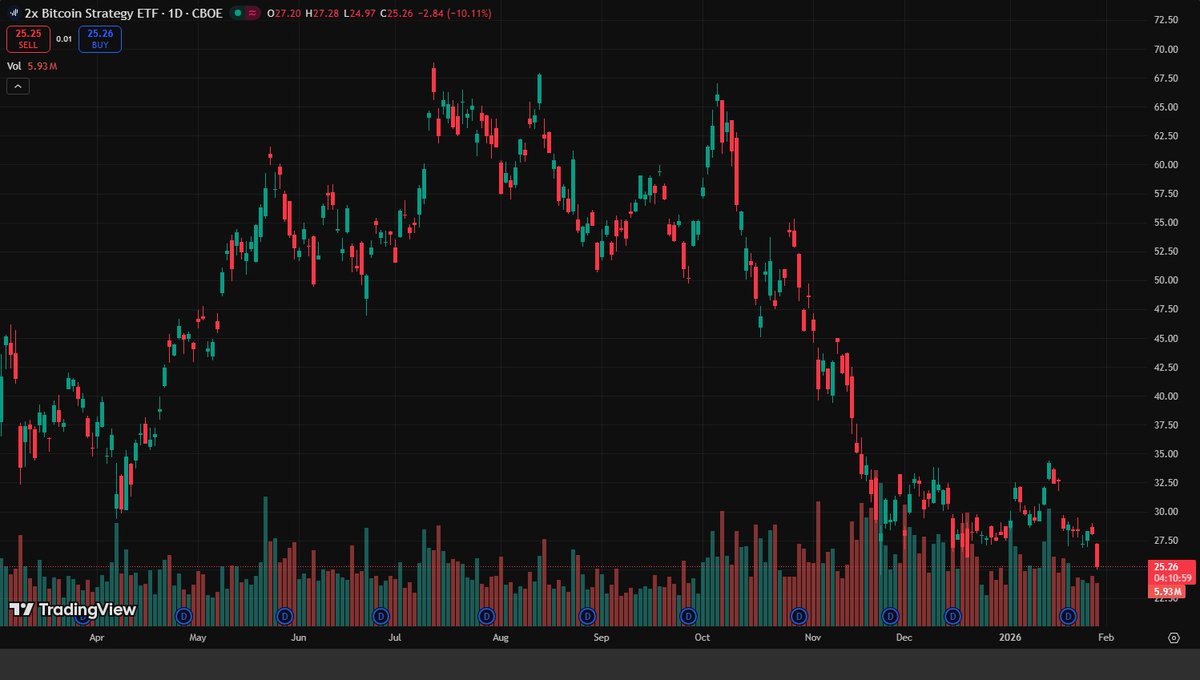The height and width of the screenshot is (680, 1200).
Task: Click the late-January dividend marker
Action: point(1068,614)
